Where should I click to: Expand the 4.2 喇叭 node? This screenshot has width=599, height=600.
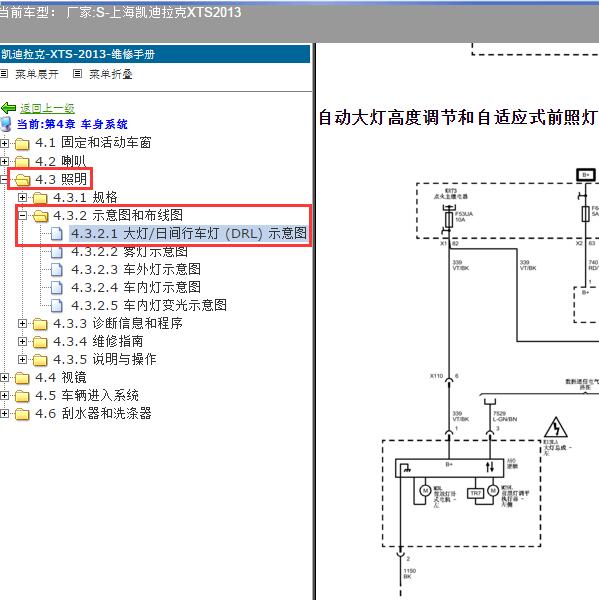[x=4, y=161]
